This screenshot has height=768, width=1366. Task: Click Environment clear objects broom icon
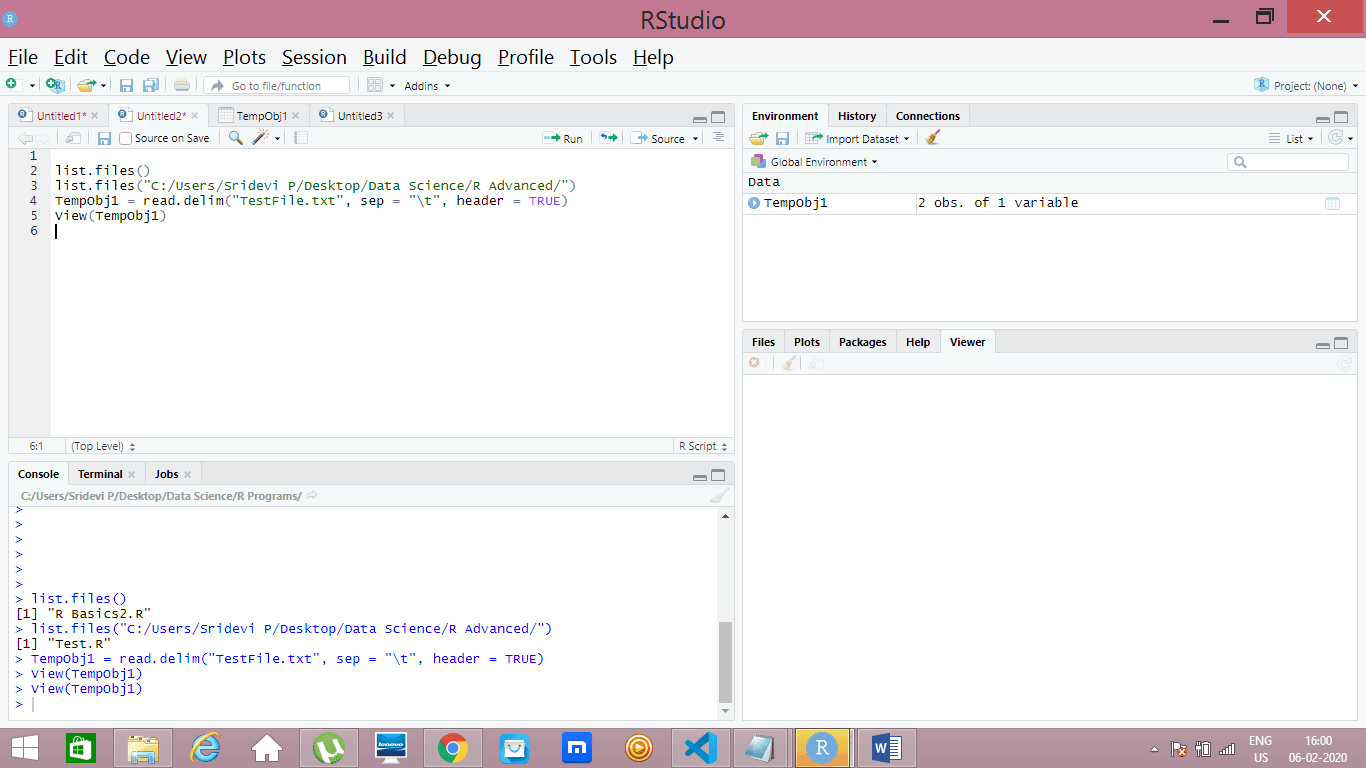pyautogui.click(x=932, y=138)
